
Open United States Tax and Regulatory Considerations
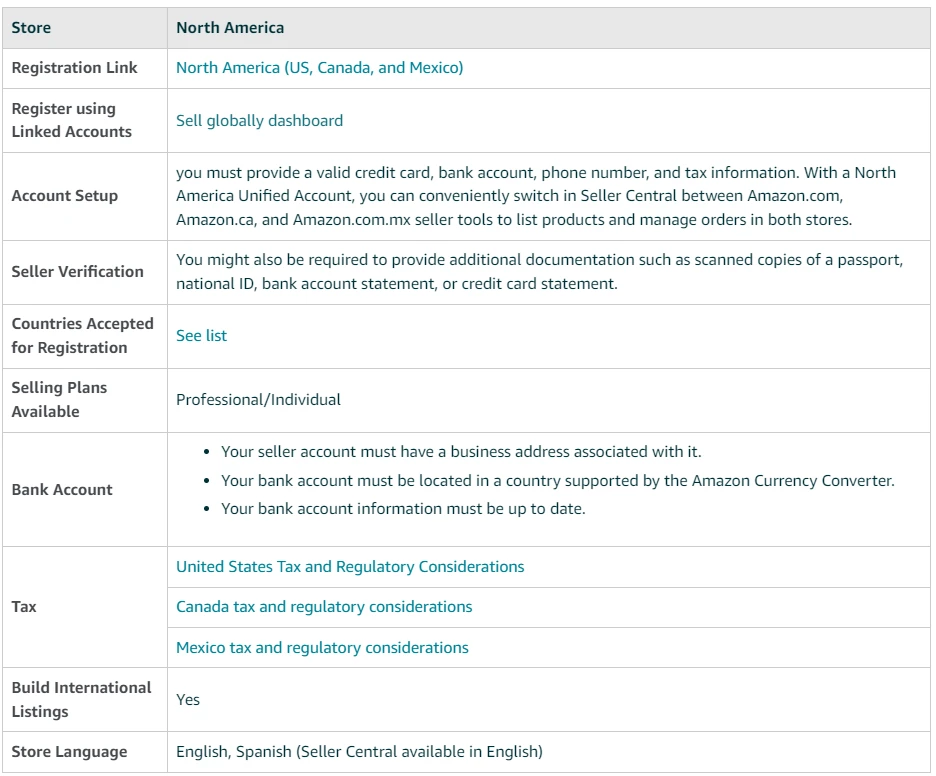point(350,567)
